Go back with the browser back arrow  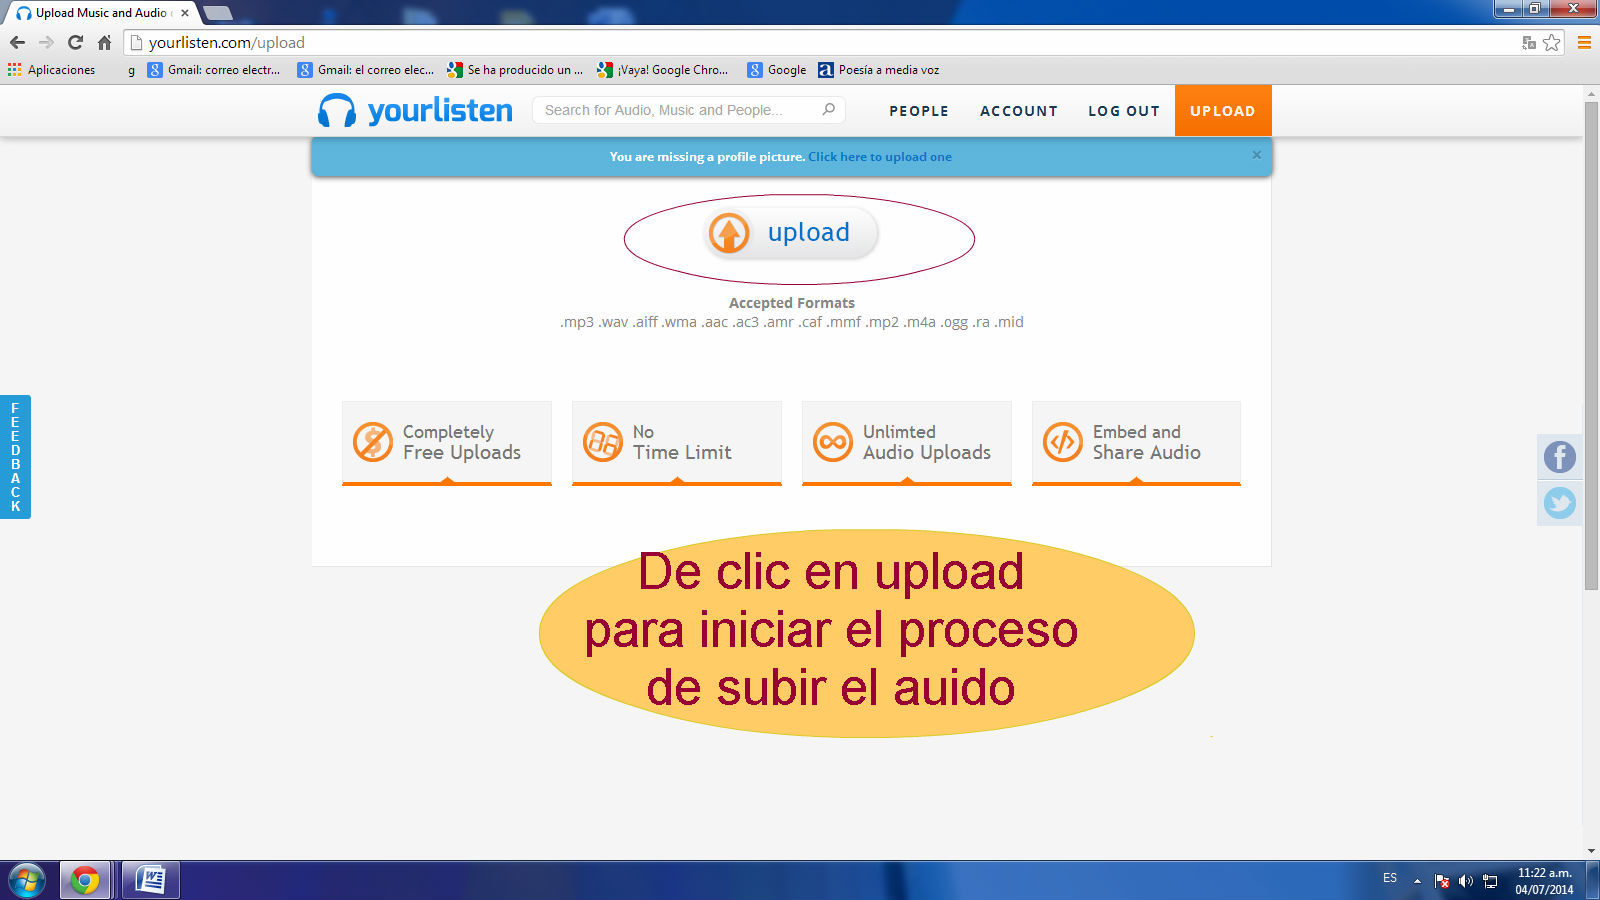(x=17, y=42)
